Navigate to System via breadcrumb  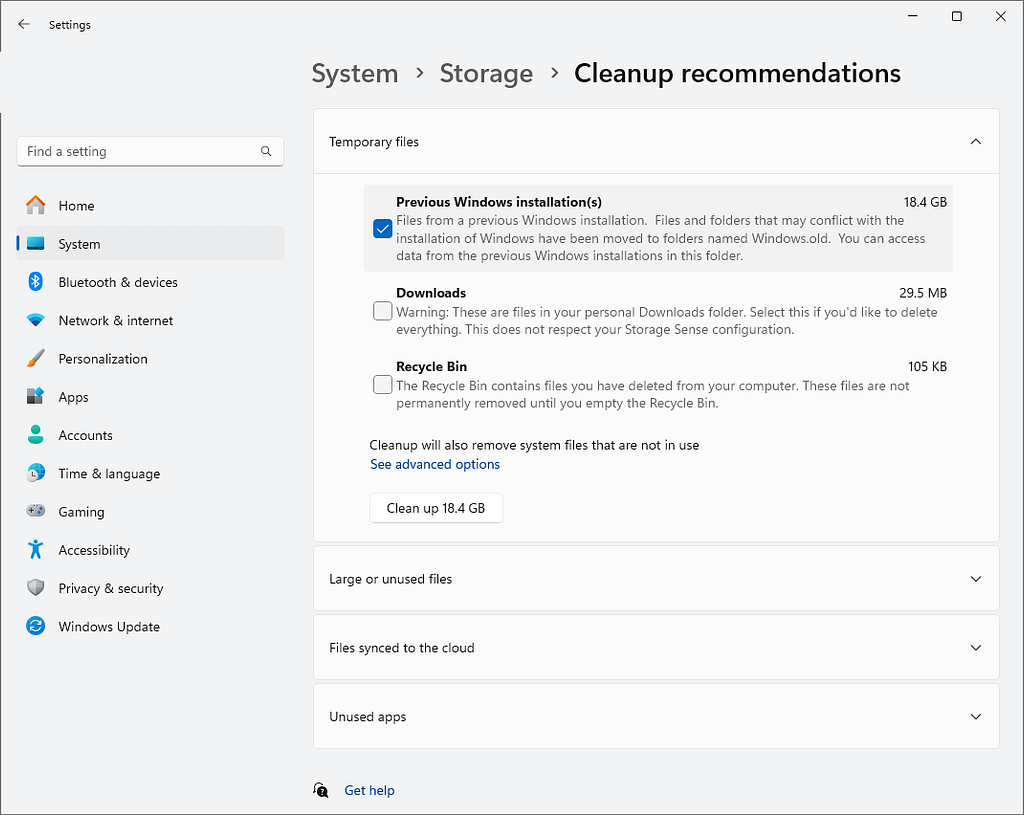354,73
